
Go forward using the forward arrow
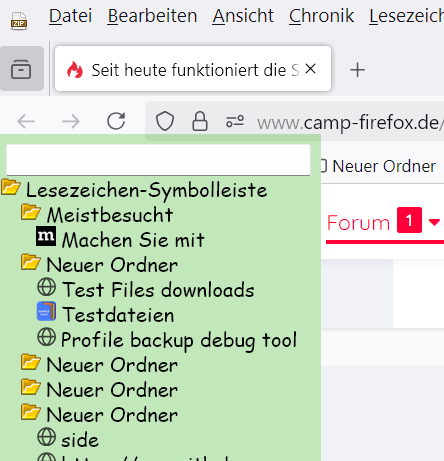[x=71, y=121]
